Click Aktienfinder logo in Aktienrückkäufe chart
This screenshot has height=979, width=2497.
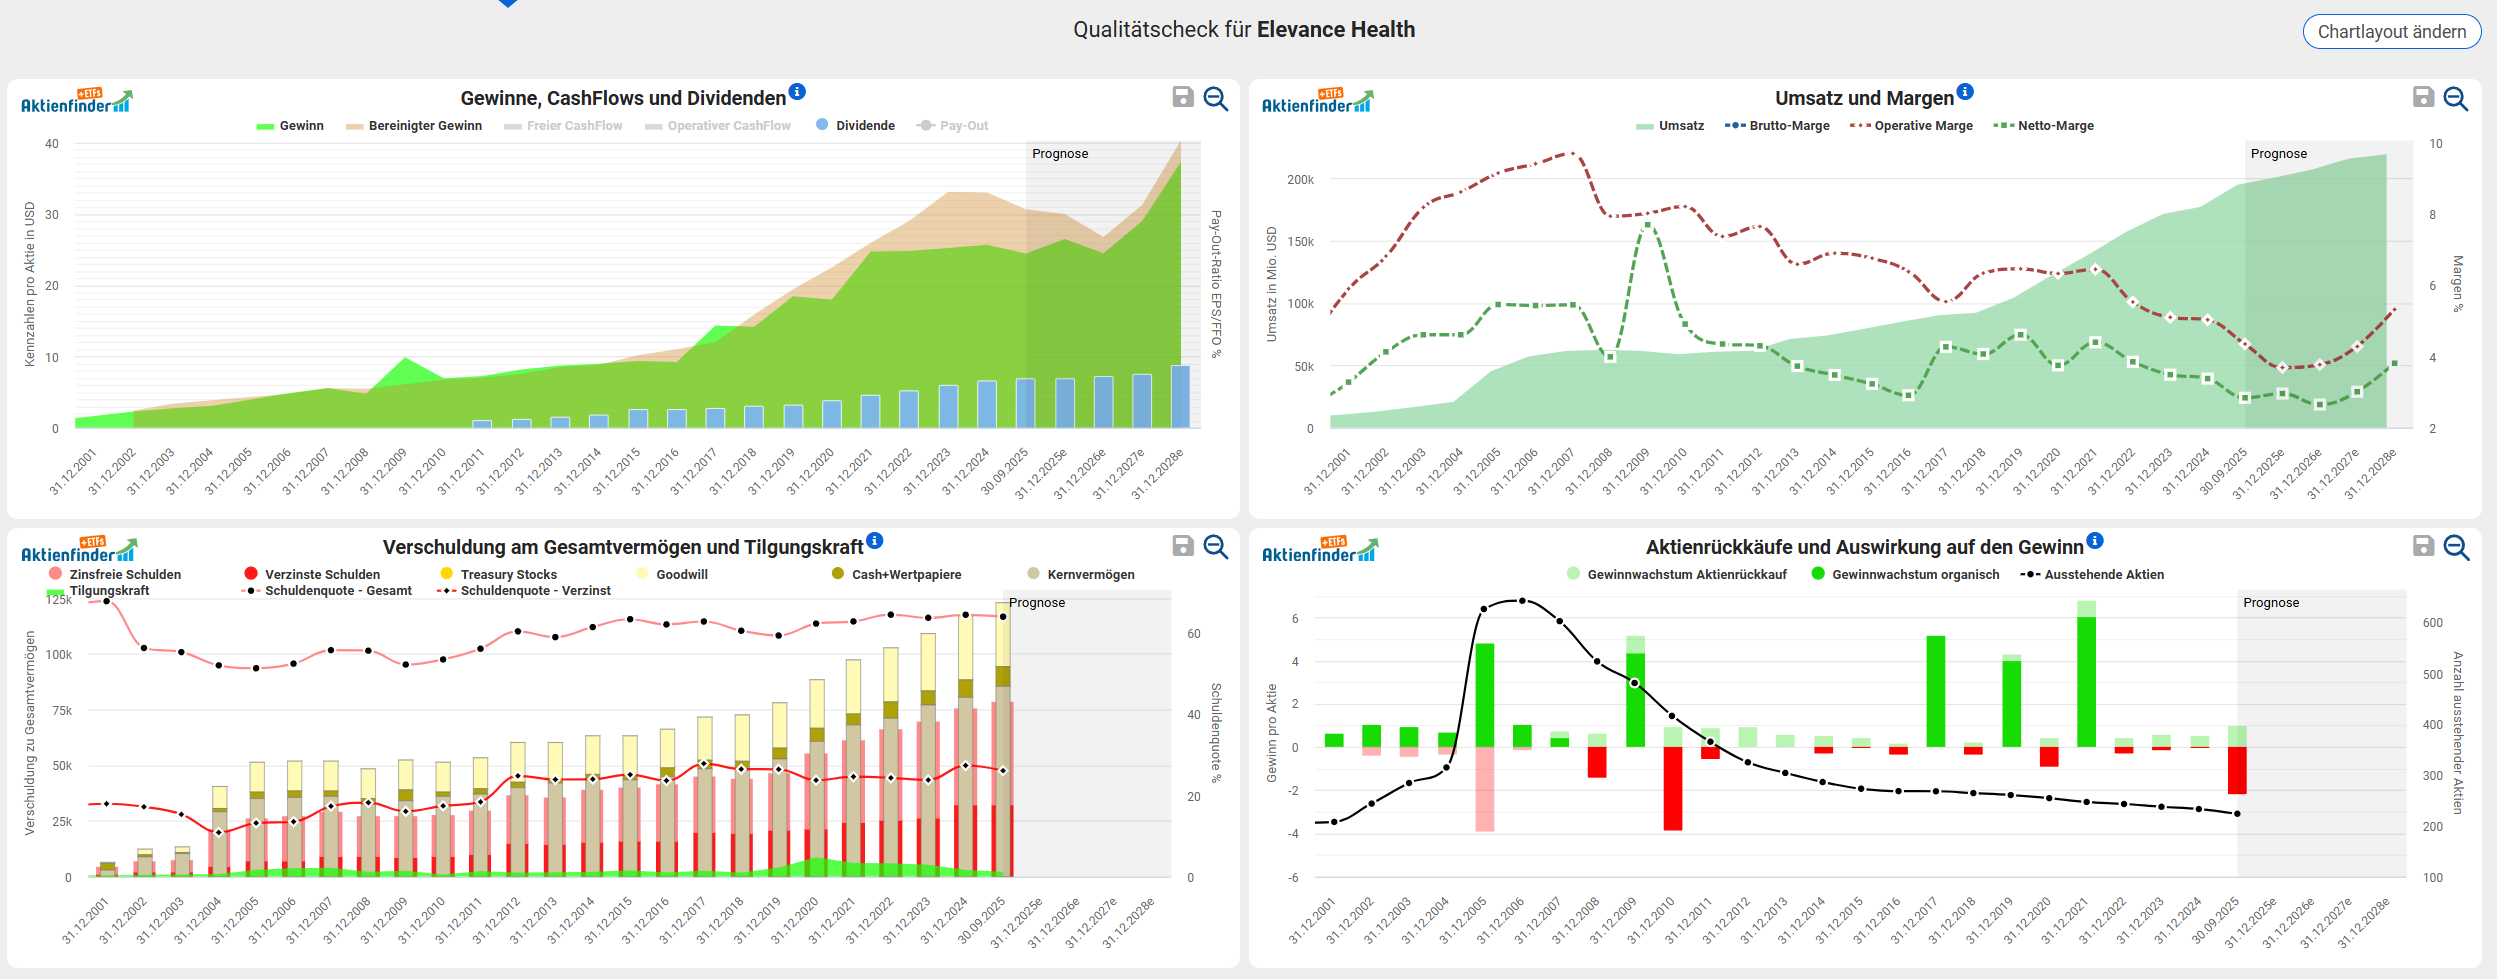click(1319, 551)
